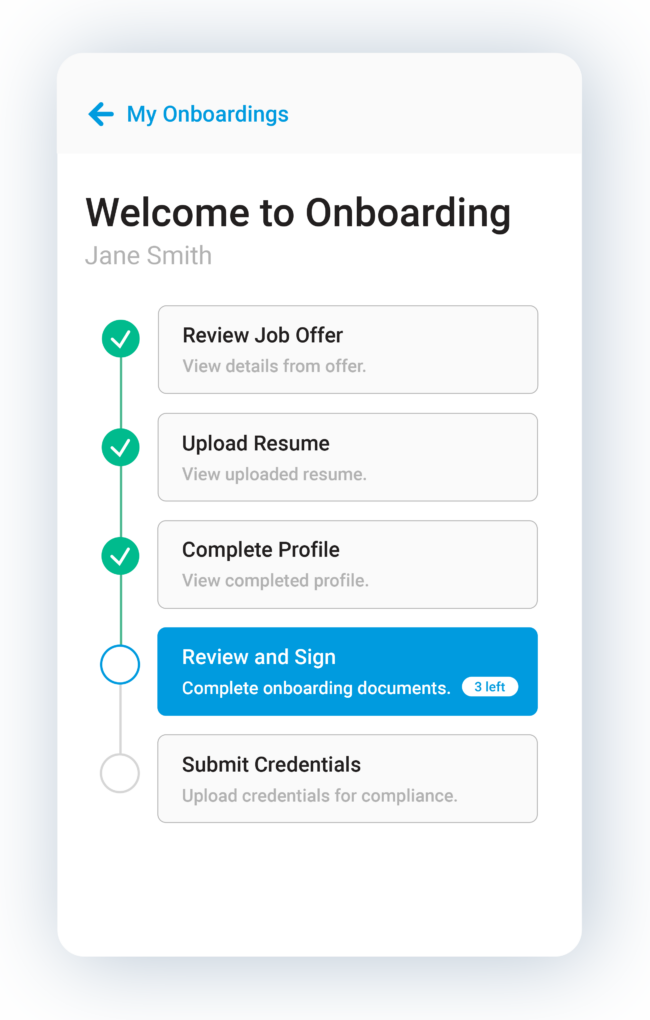Click the View details from offer text
The image size is (650, 1020).
tap(274, 366)
